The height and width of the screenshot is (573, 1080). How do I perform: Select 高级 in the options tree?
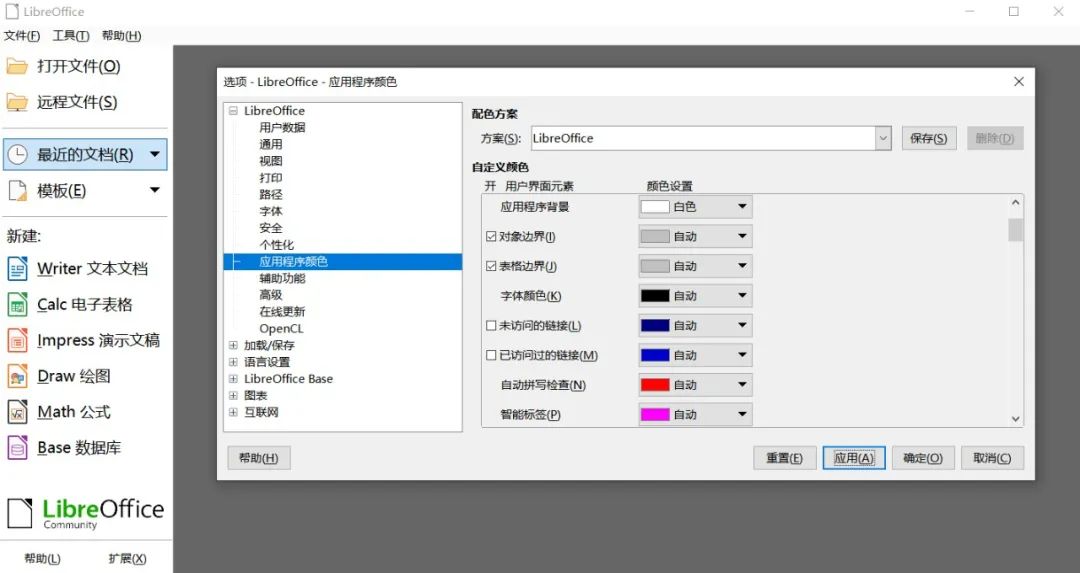[271, 295]
